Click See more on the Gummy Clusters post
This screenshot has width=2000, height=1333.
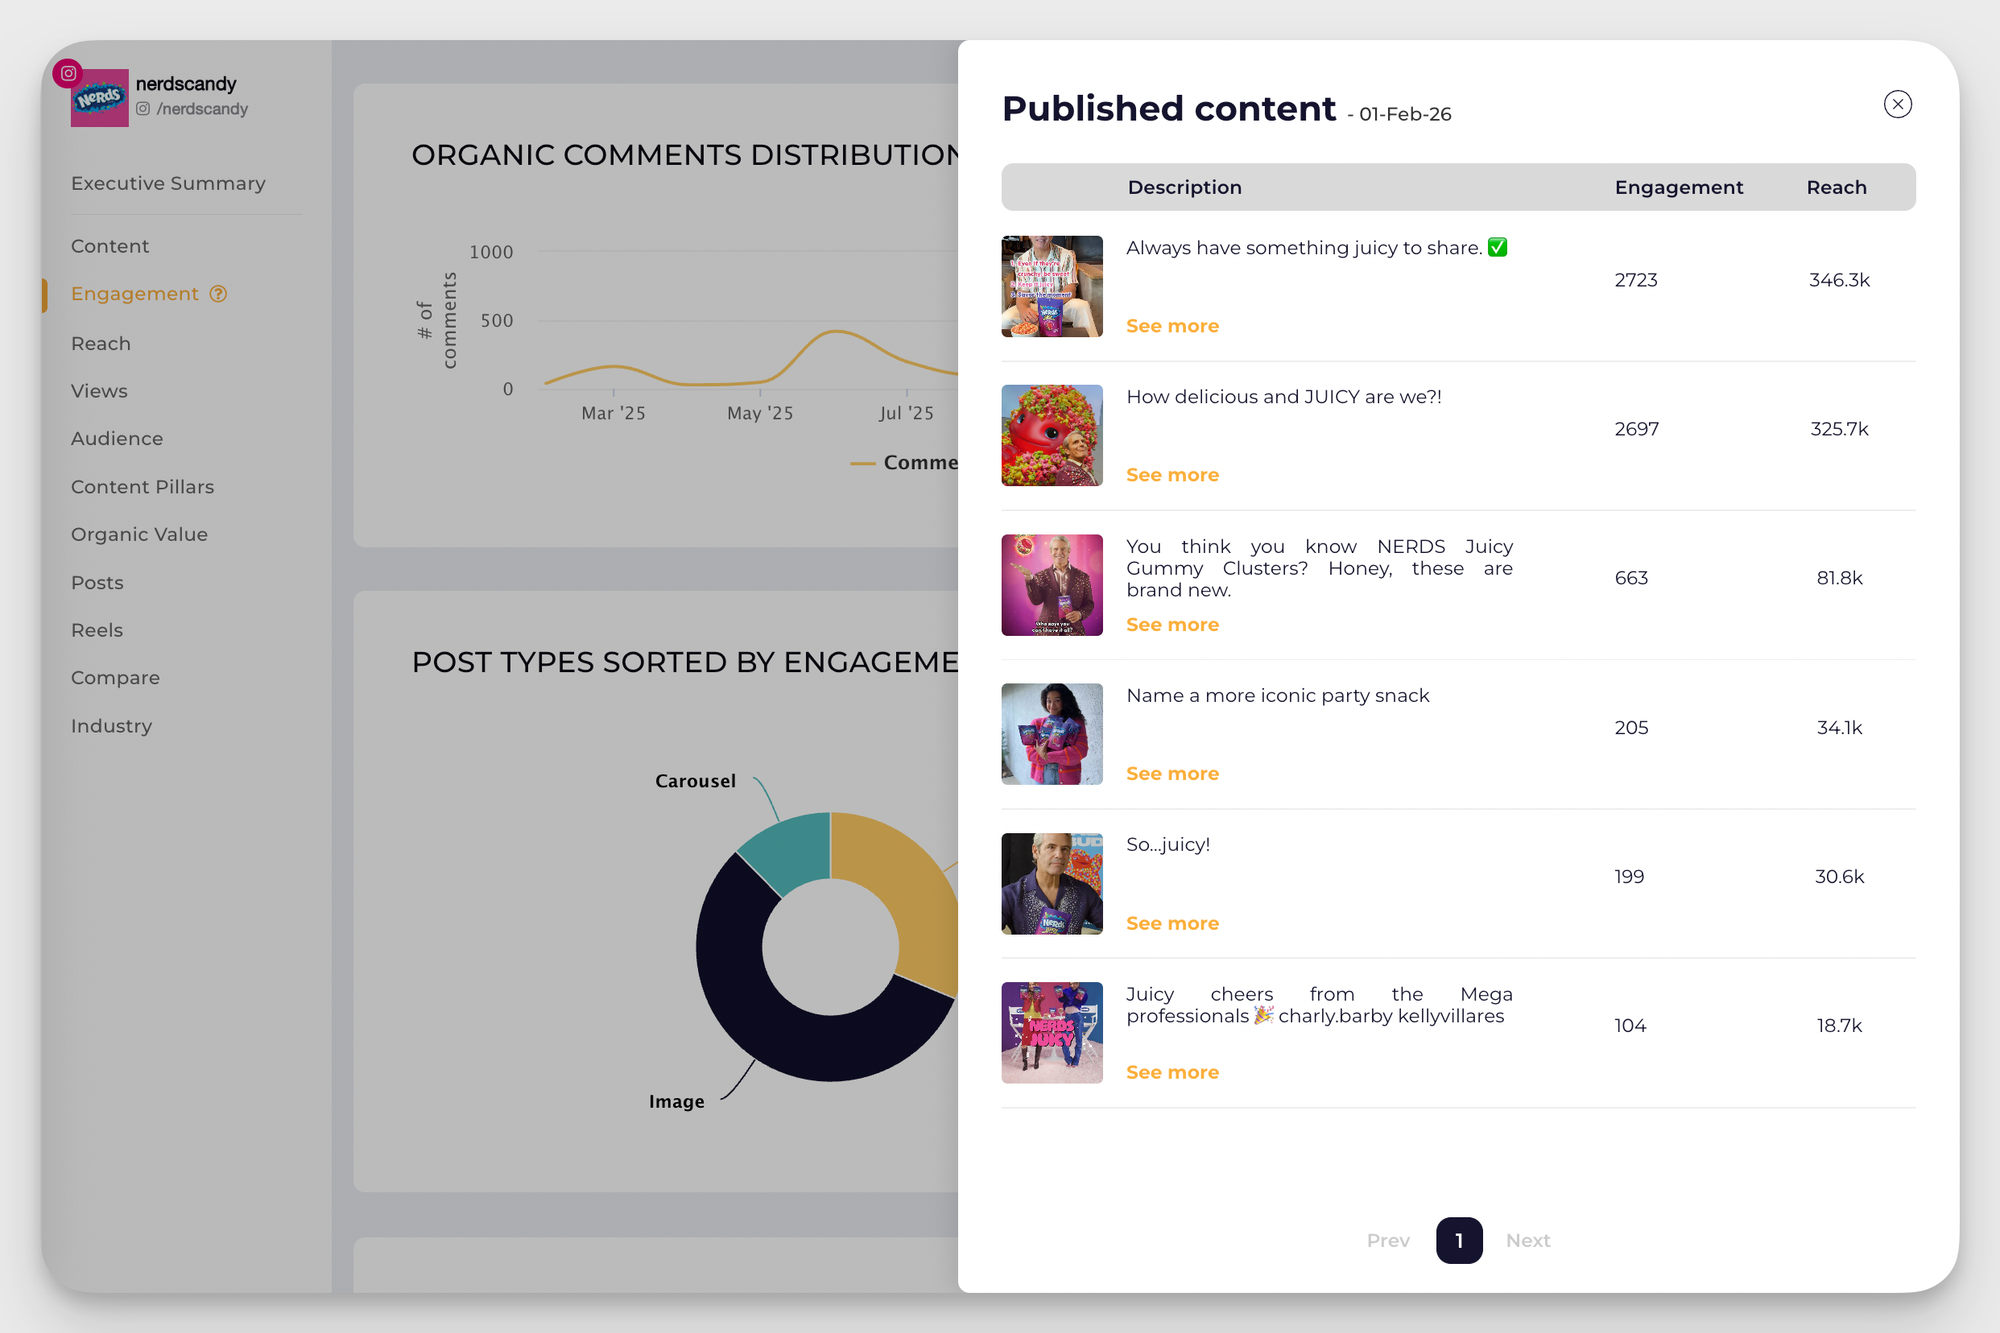point(1172,624)
